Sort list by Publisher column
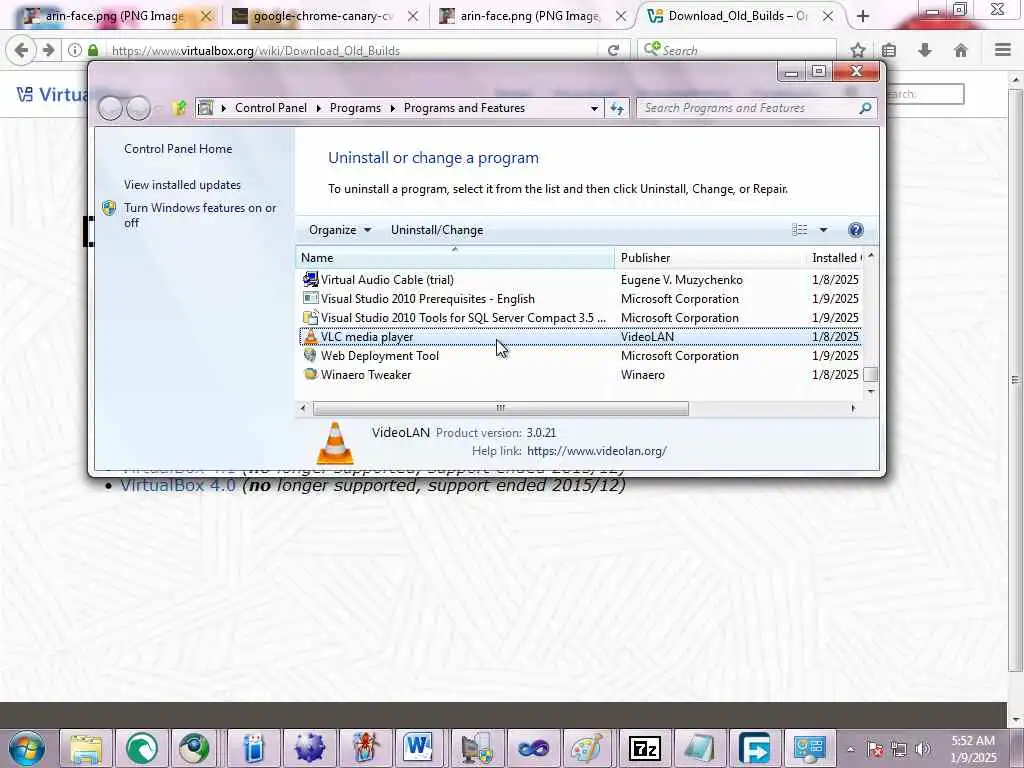The width and height of the screenshot is (1024, 768). pyautogui.click(x=710, y=257)
